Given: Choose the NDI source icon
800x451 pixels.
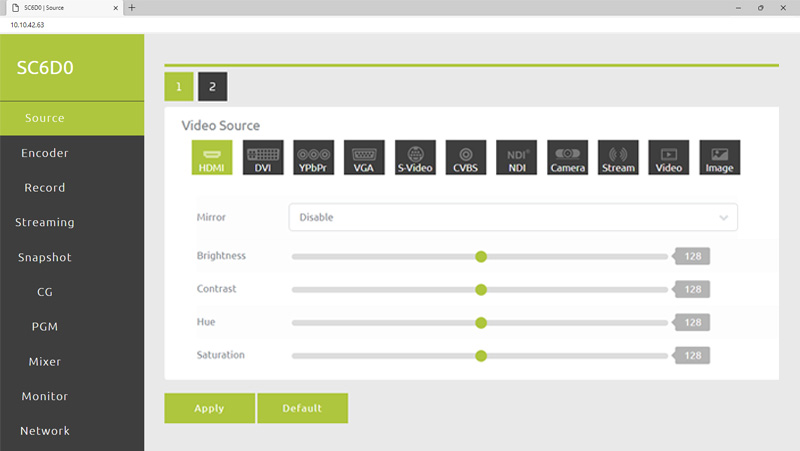Looking at the screenshot, I should (x=516, y=158).
